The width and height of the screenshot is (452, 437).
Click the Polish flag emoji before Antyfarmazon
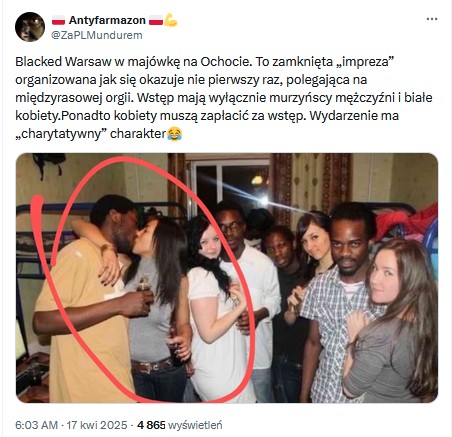click(x=58, y=20)
